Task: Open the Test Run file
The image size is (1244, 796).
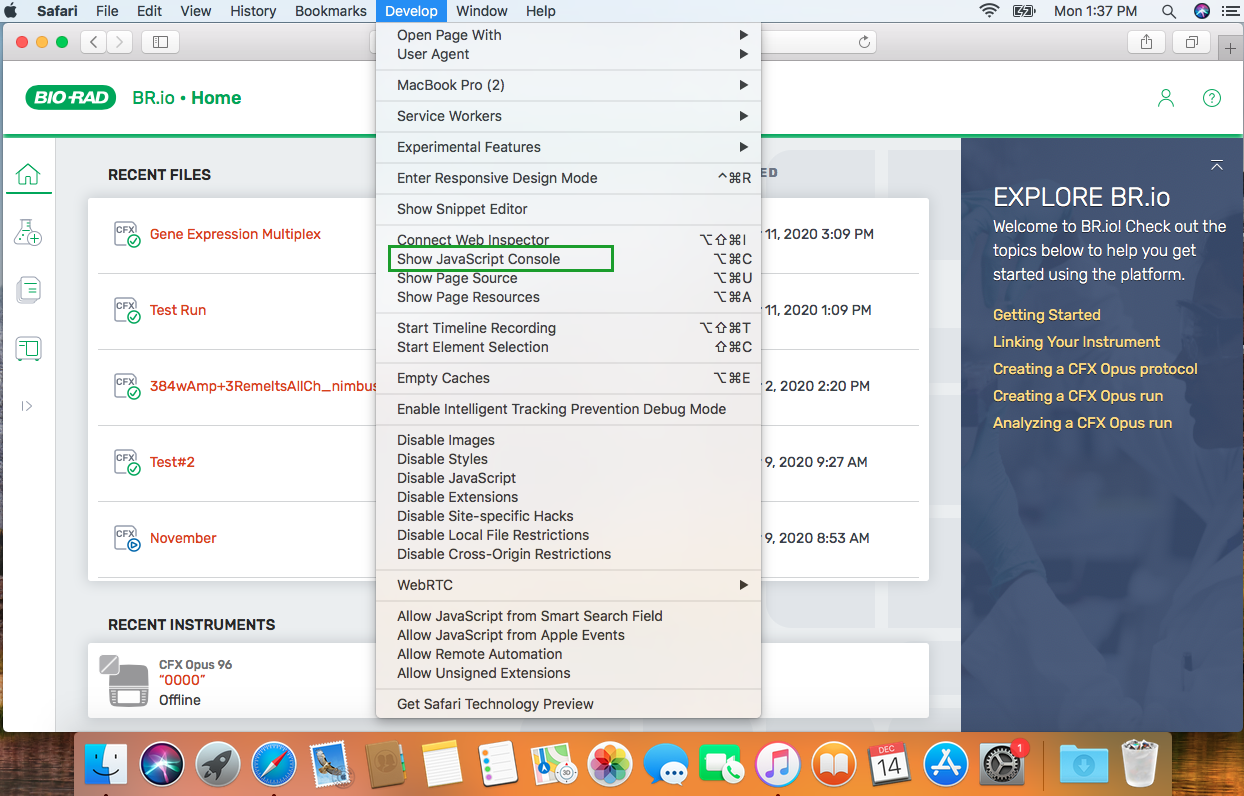Action: coord(178,310)
